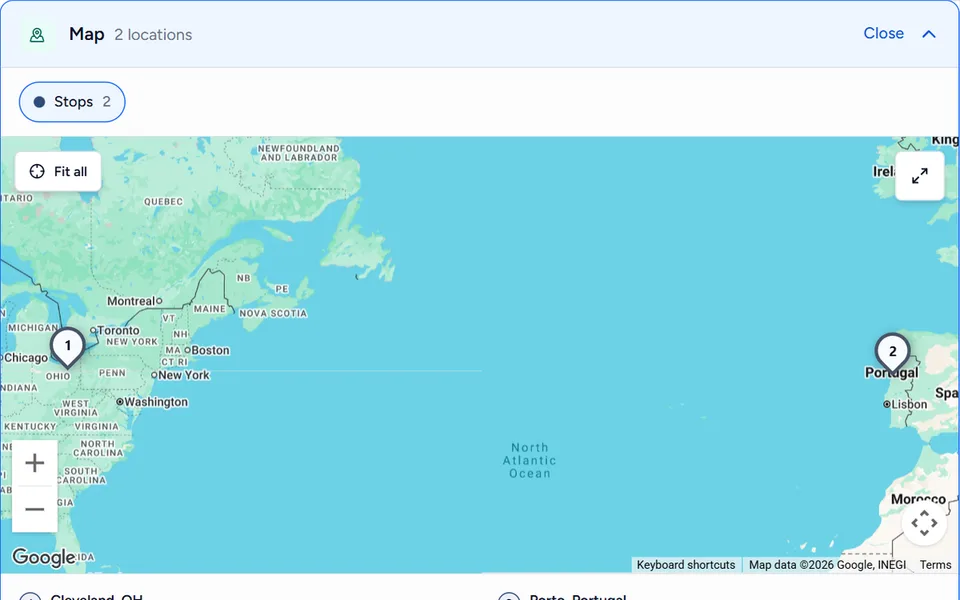Open map camera pan controls

coord(924,523)
